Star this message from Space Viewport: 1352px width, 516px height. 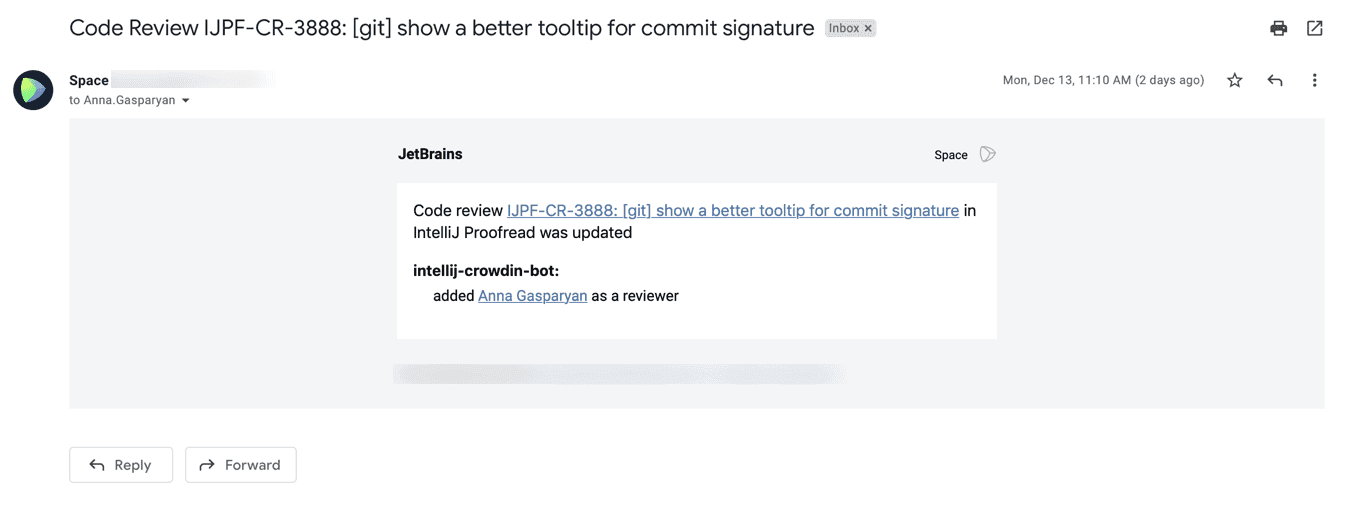1235,80
